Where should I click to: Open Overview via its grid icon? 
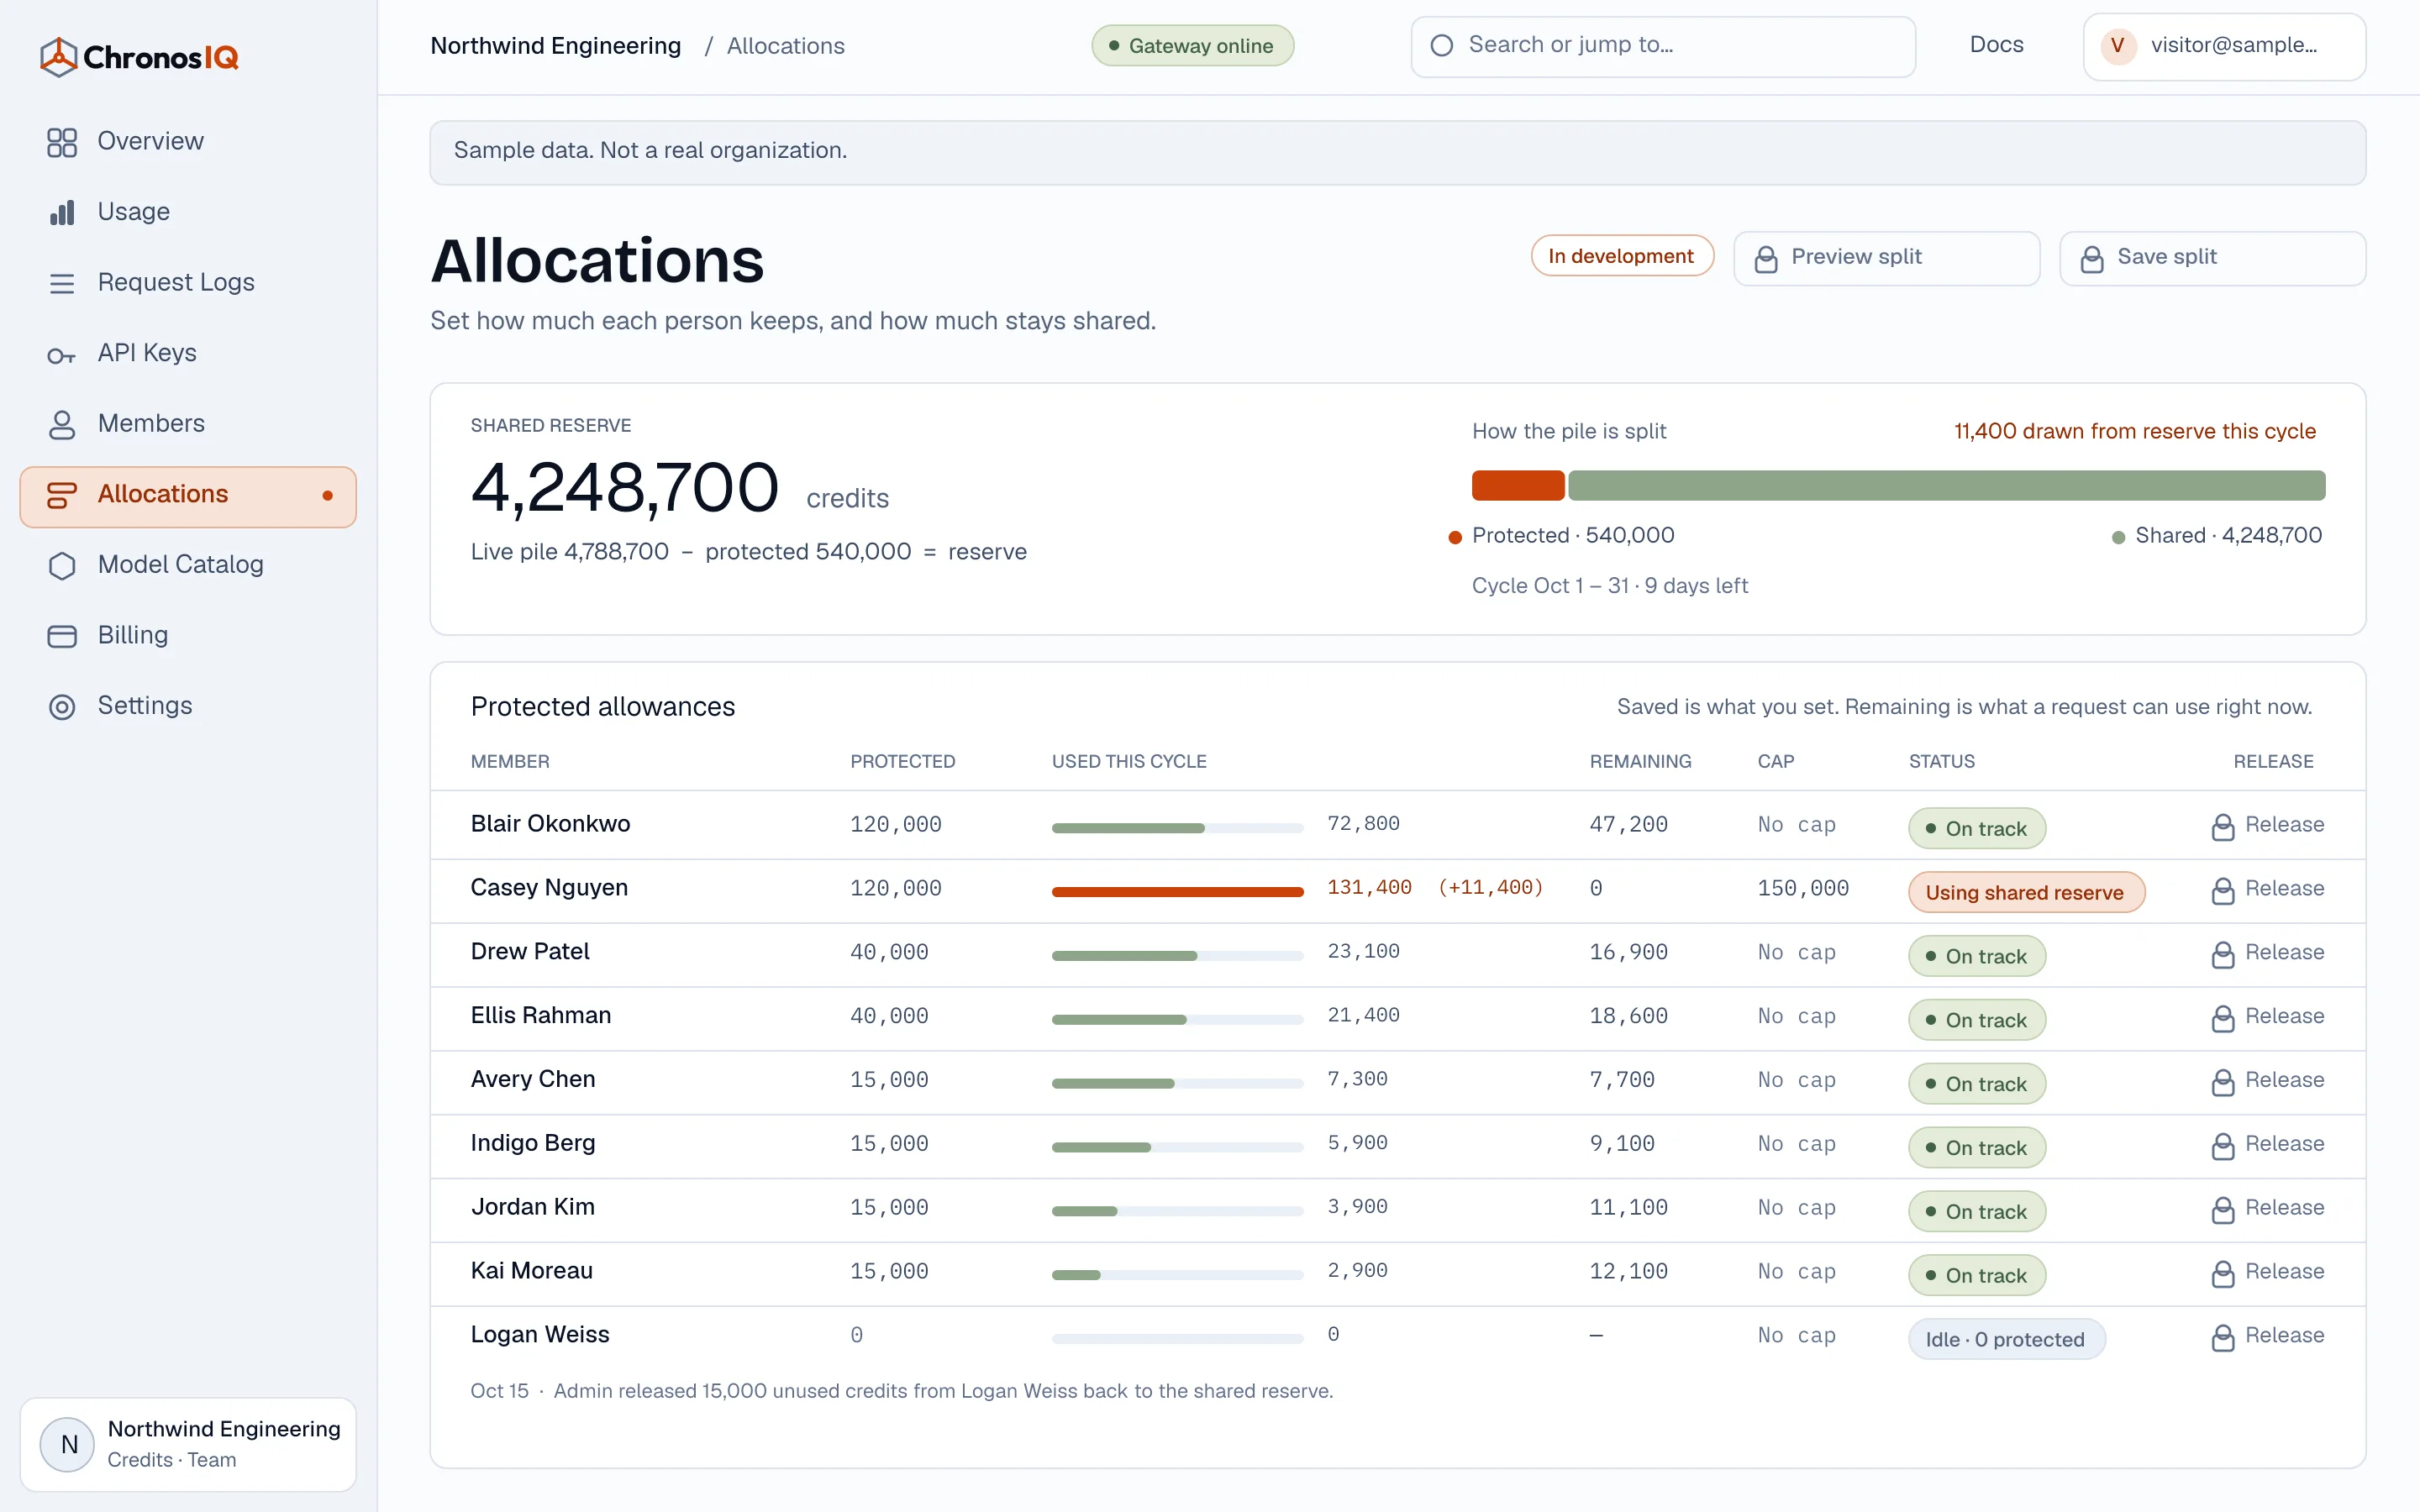[62, 142]
